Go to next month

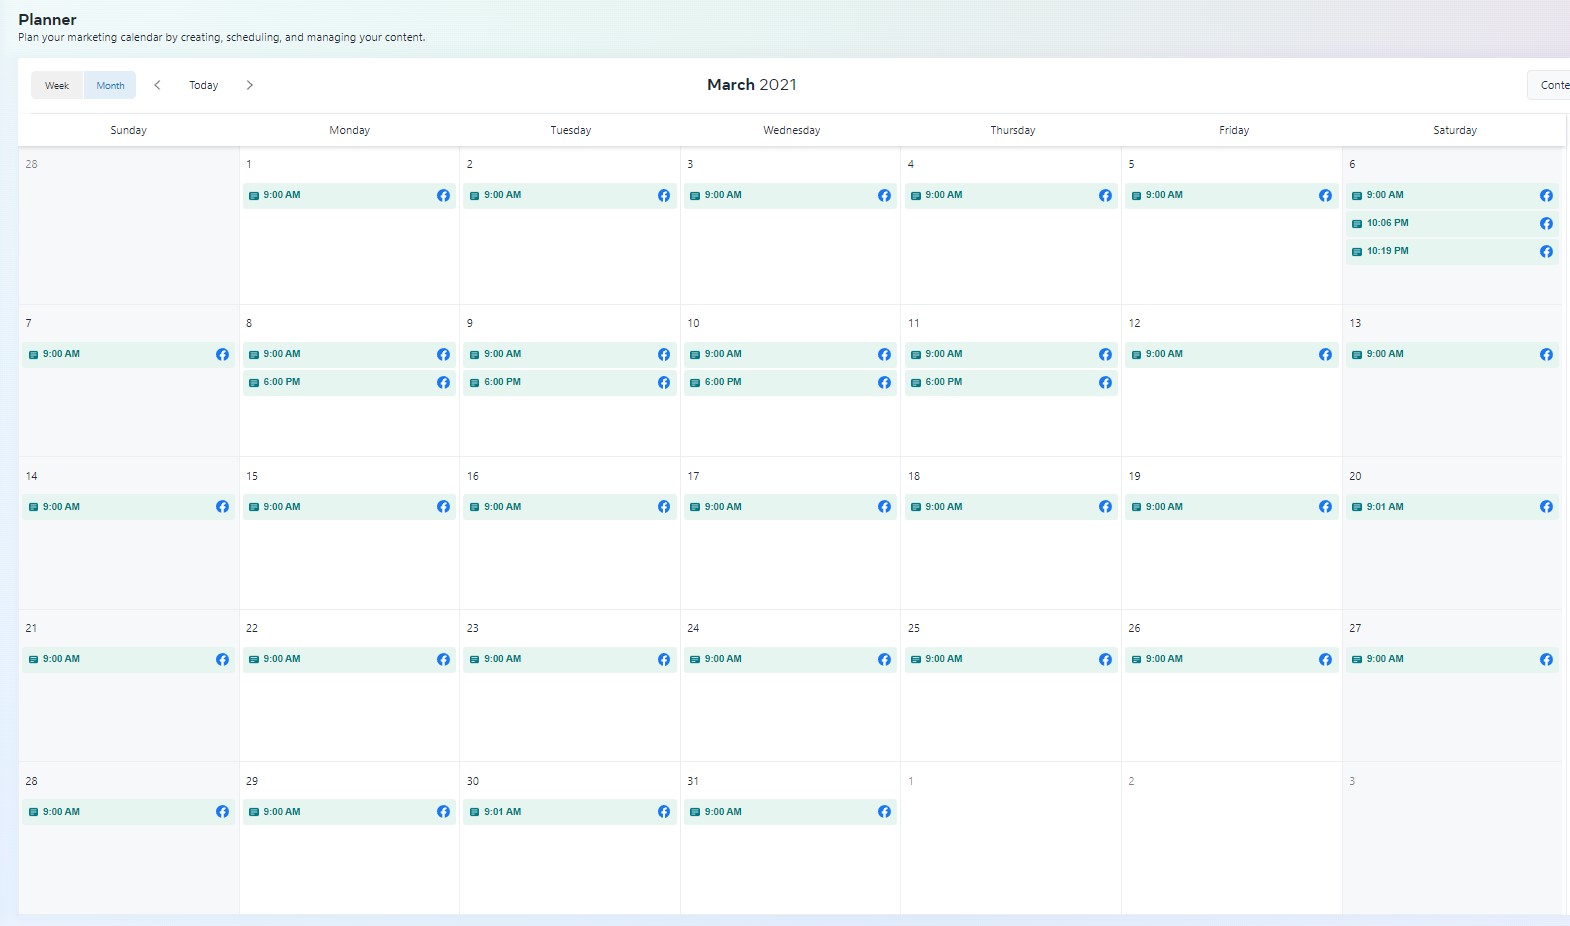[x=250, y=85]
